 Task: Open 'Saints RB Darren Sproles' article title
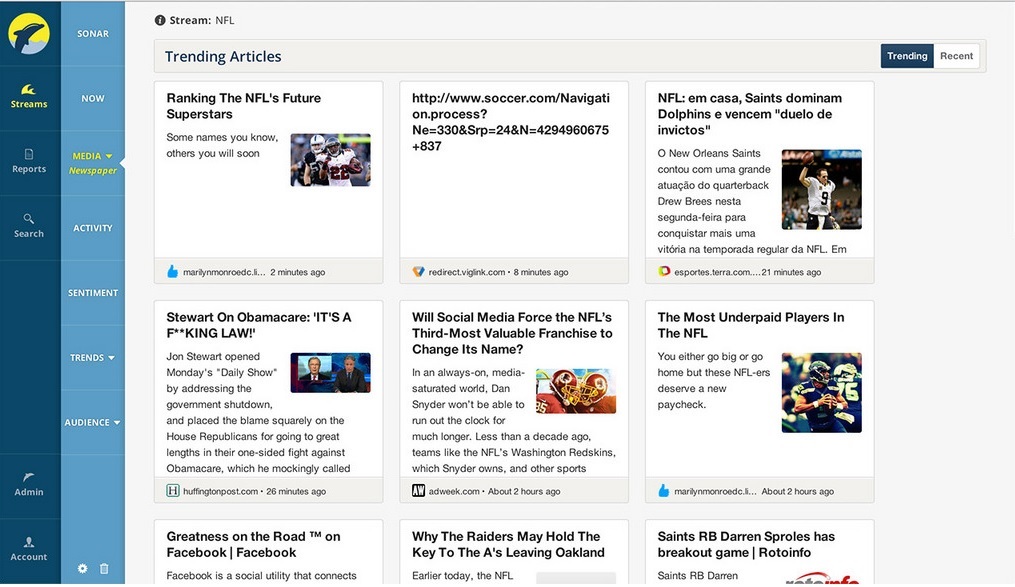[746, 544]
